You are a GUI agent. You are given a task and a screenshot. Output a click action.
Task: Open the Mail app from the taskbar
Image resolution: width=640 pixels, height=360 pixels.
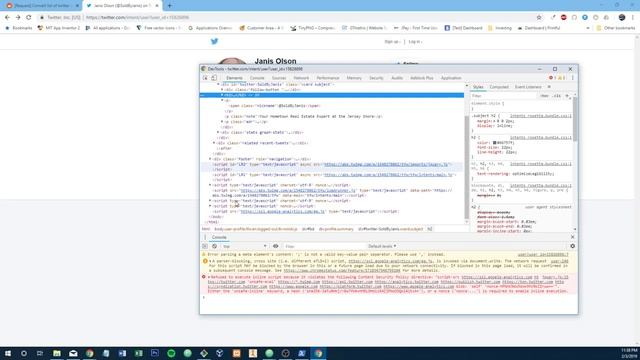(x=73, y=353)
